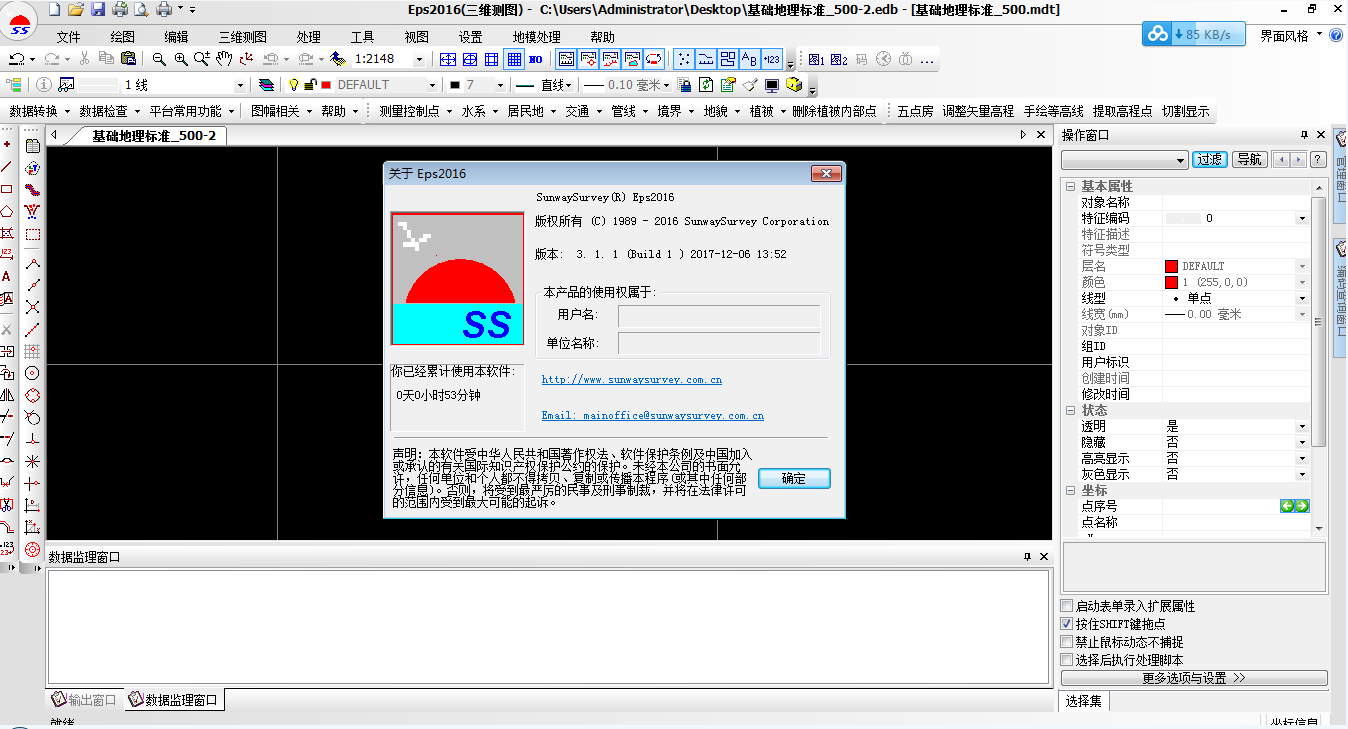Click 确定 in the About dialog
Viewport: 1348px width, 729px height.
[794, 478]
